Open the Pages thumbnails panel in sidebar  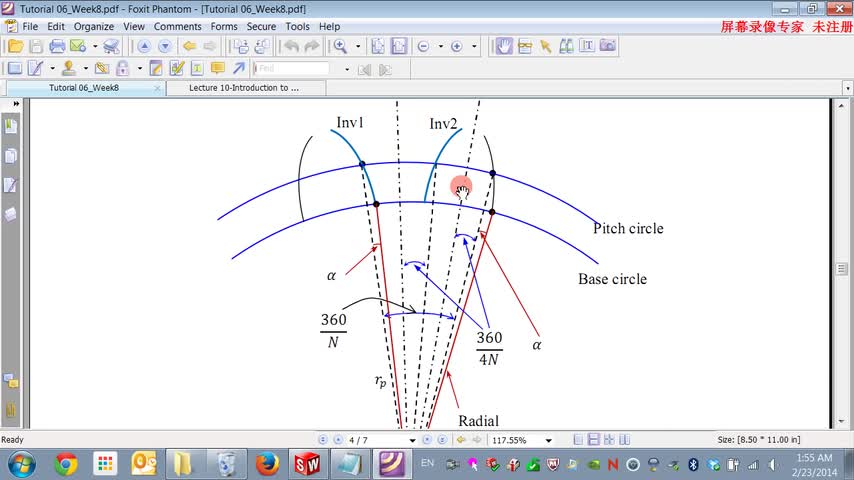tap(11, 156)
